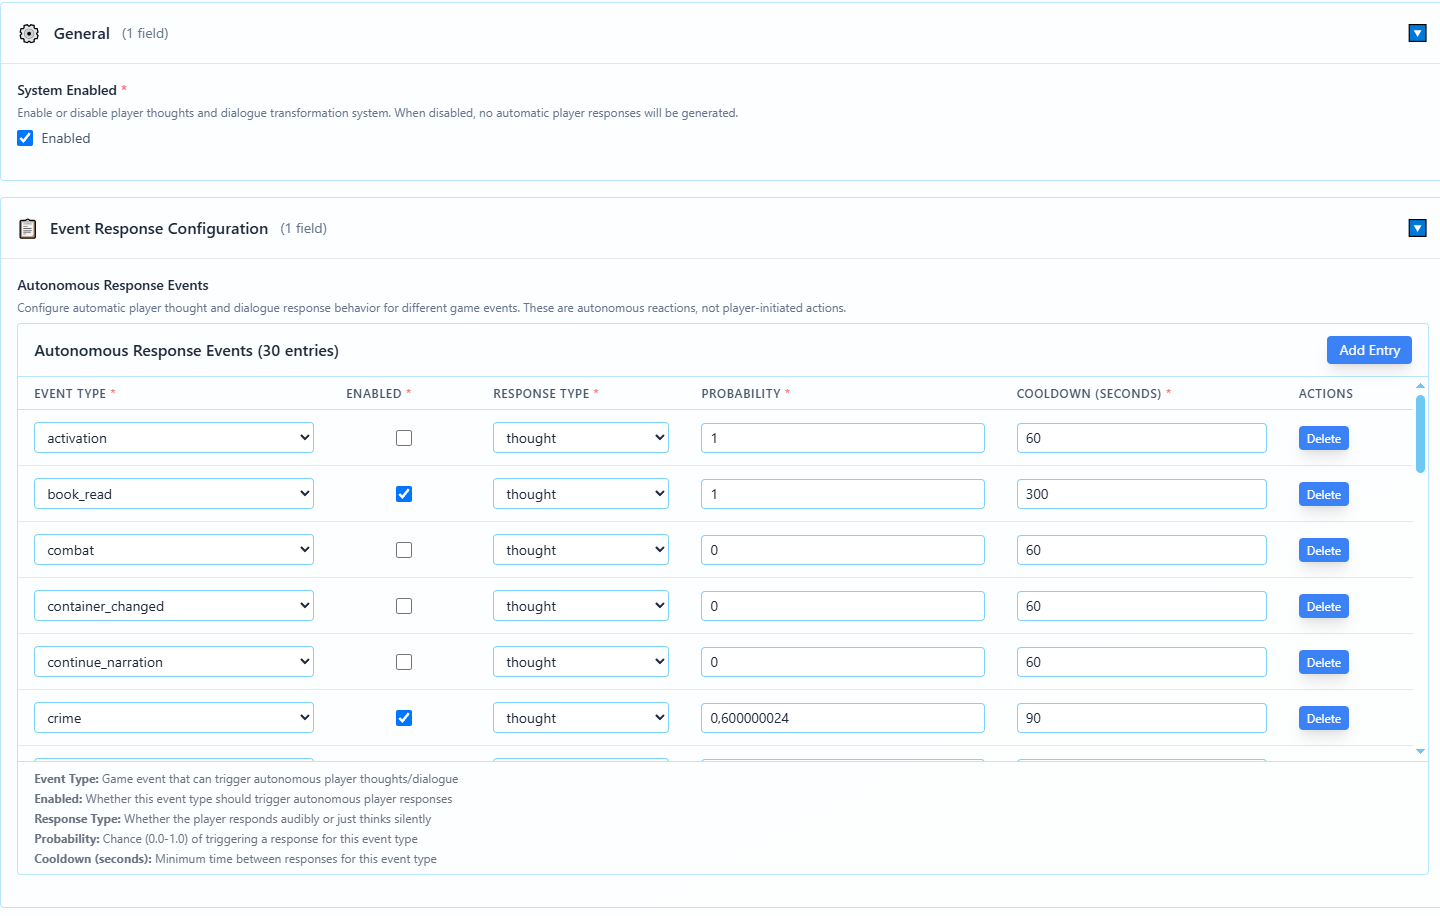The image size is (1440, 916).
Task: Uncheck the crime event enabled box
Action: 404,718
